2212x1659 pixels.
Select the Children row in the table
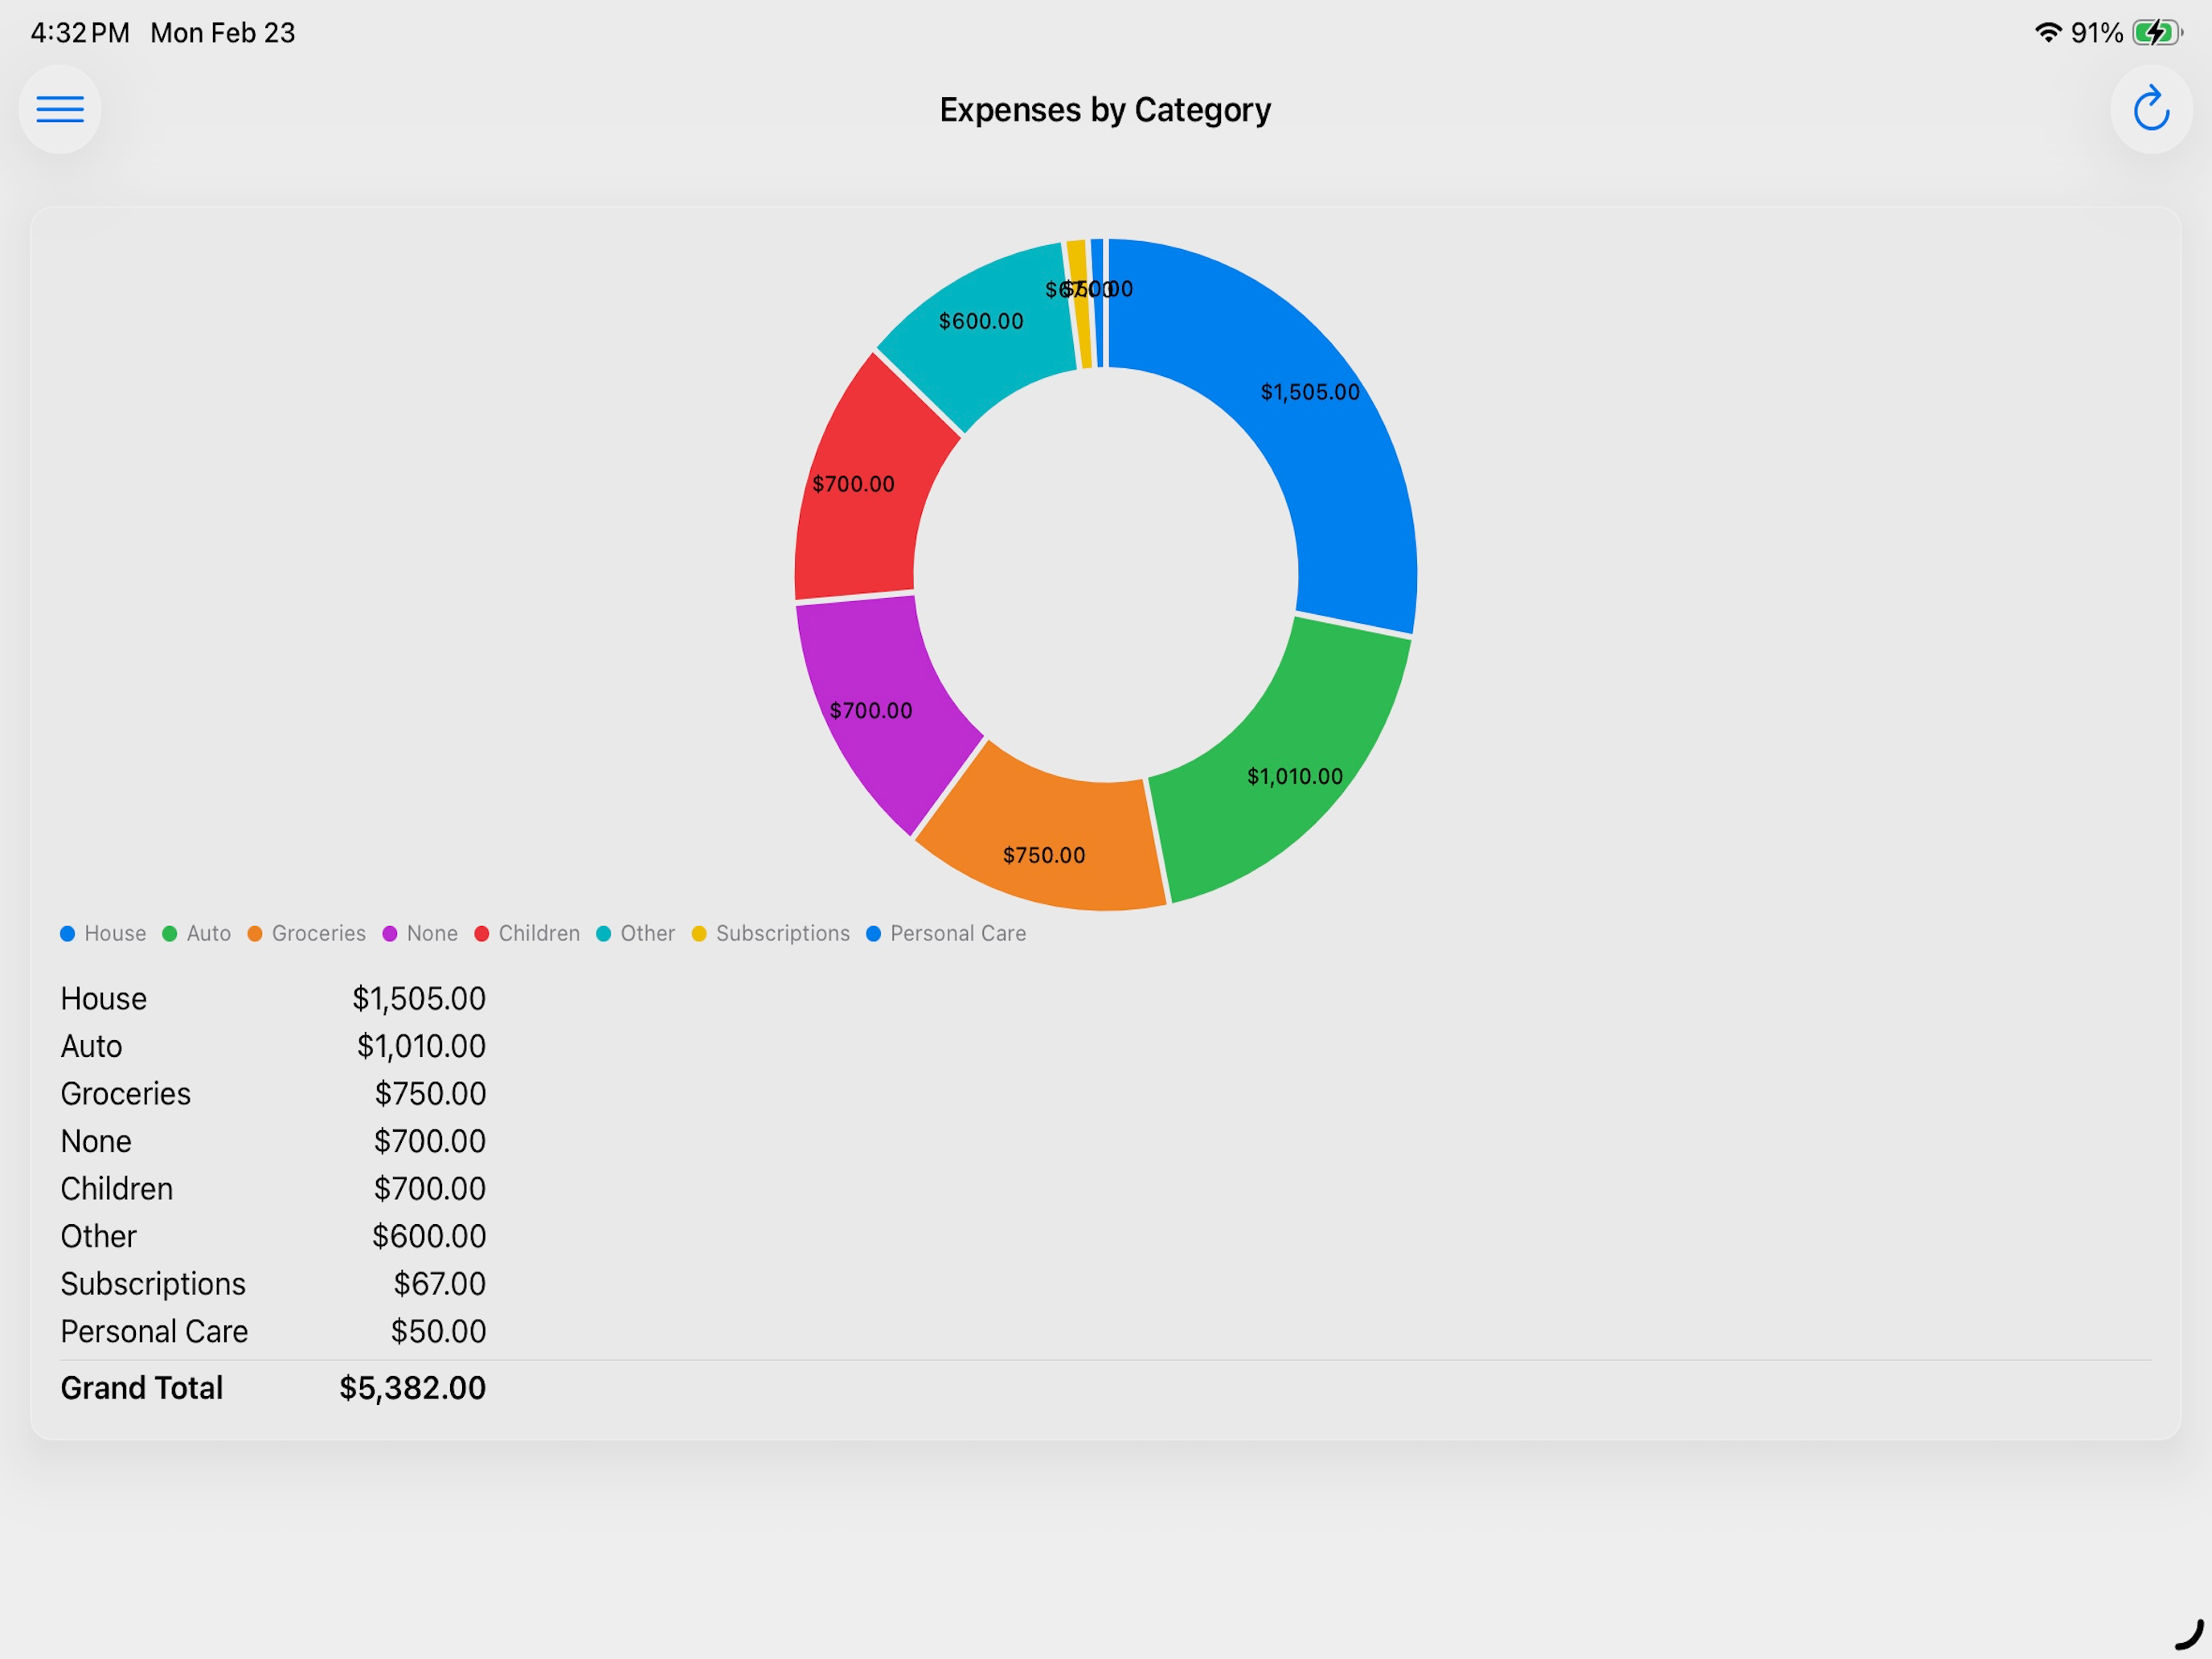[273, 1188]
